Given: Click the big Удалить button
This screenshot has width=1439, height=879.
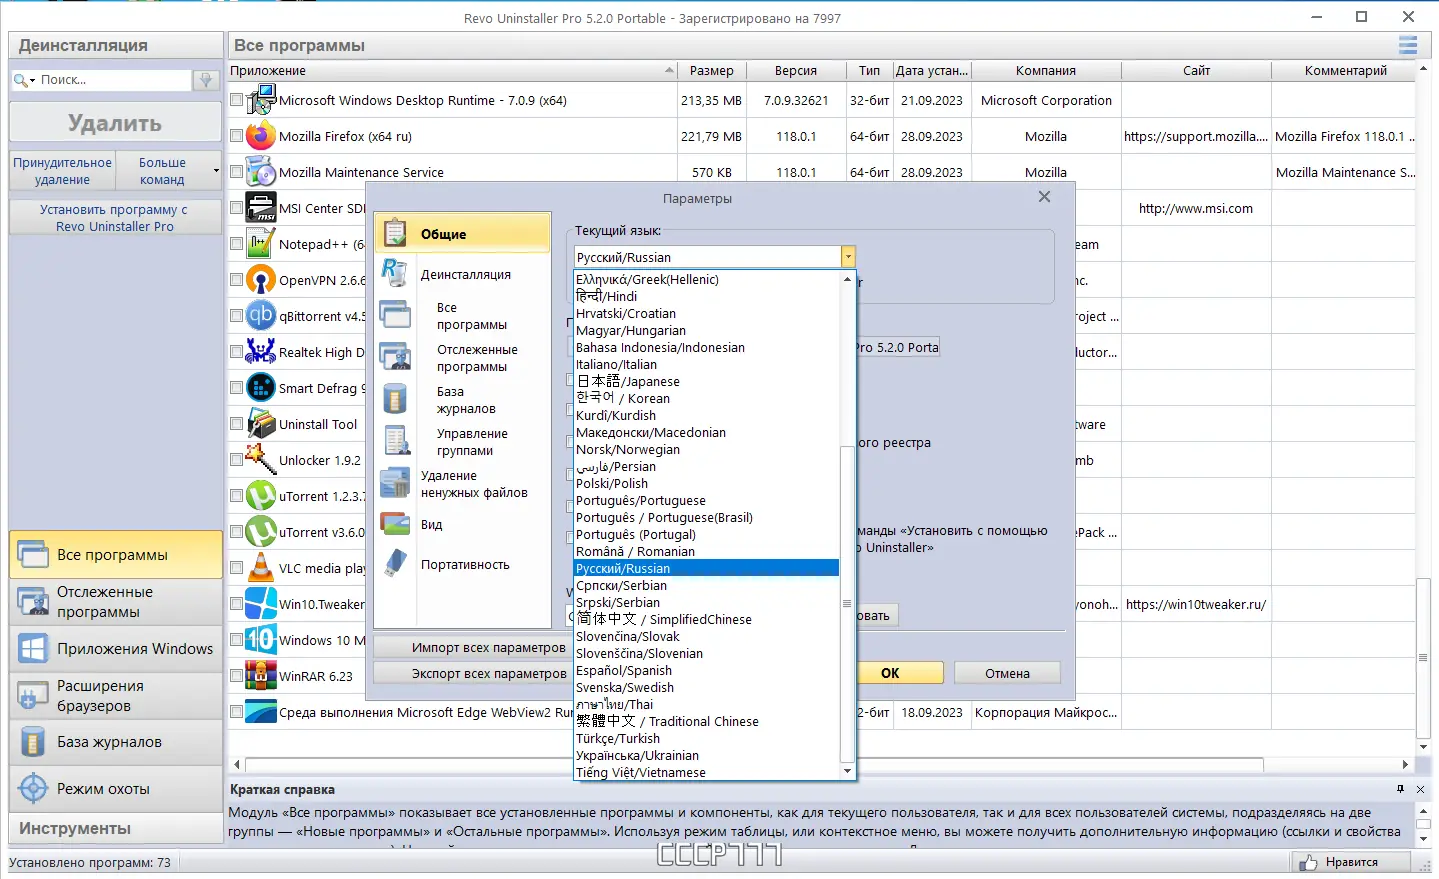Looking at the screenshot, I should tap(115, 123).
